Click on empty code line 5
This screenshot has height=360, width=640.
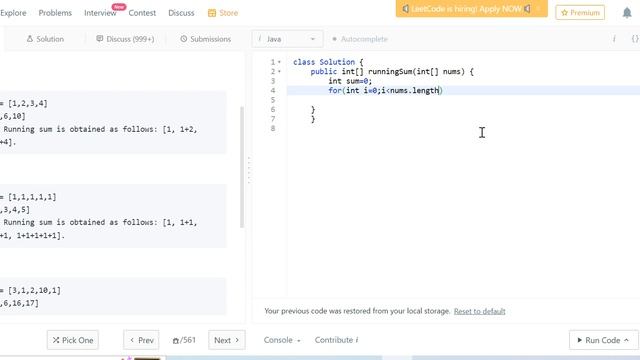coord(463,100)
